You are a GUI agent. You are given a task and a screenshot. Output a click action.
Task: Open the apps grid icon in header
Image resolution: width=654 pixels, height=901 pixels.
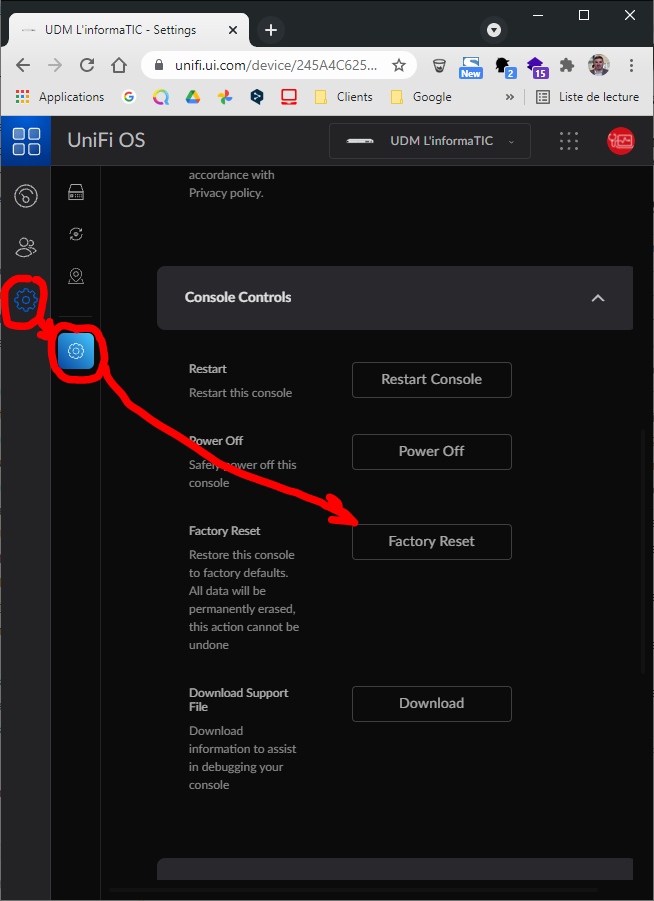pos(569,141)
